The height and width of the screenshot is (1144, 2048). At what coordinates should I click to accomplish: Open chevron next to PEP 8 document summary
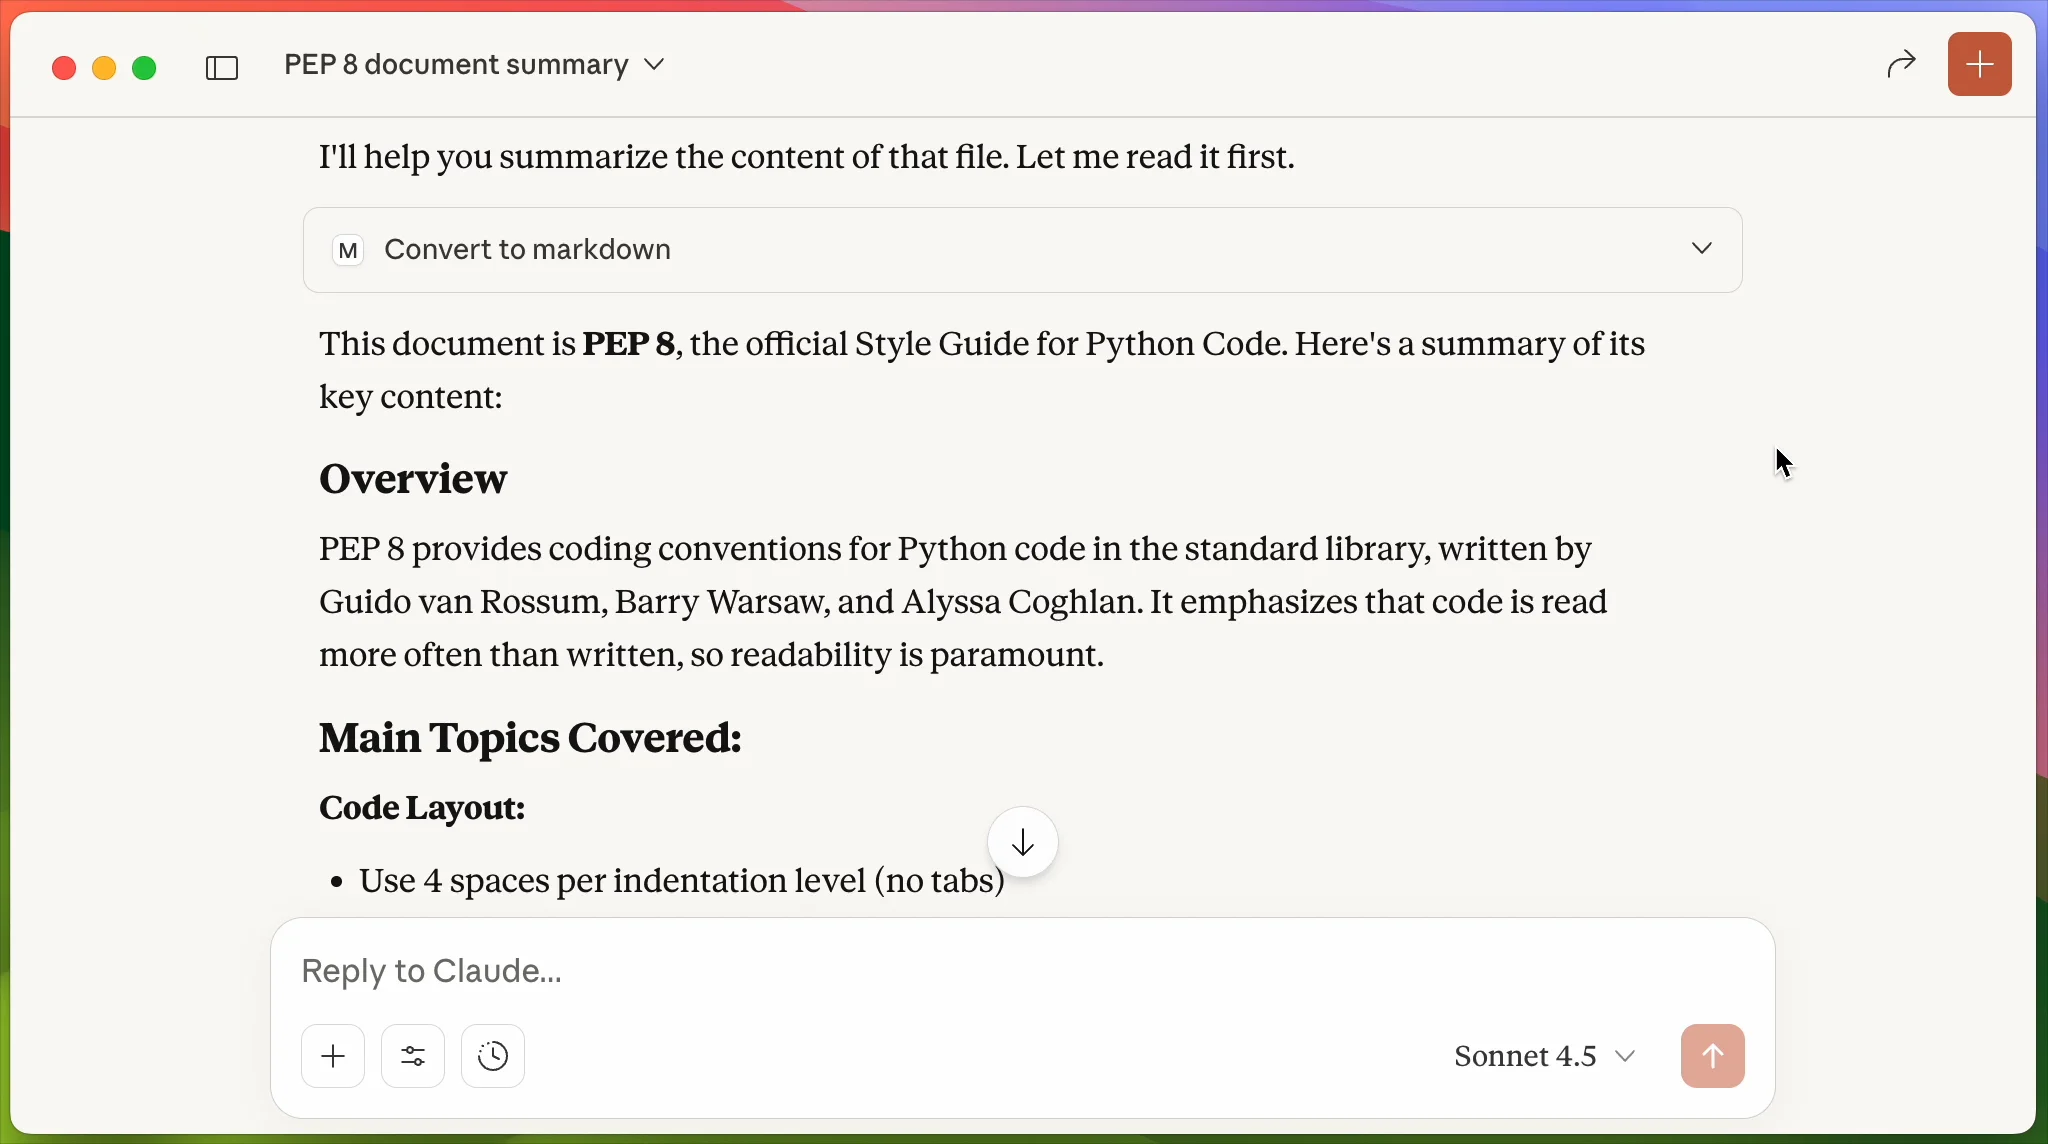654,65
